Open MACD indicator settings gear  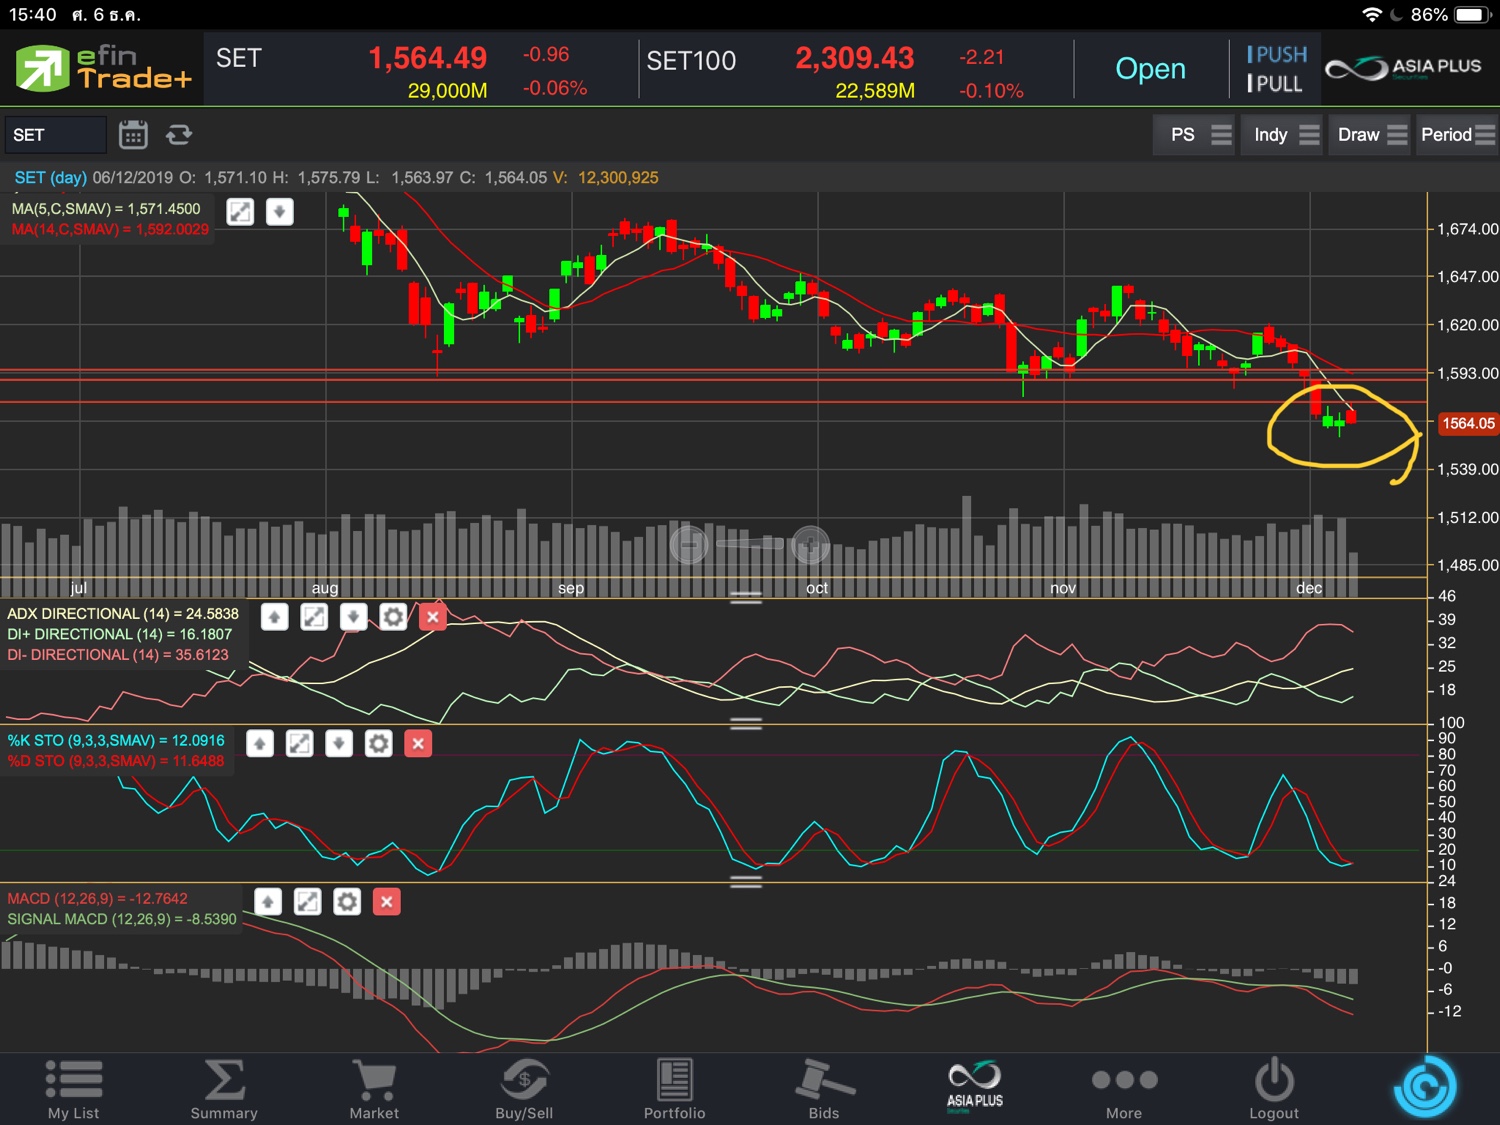pyautogui.click(x=347, y=902)
